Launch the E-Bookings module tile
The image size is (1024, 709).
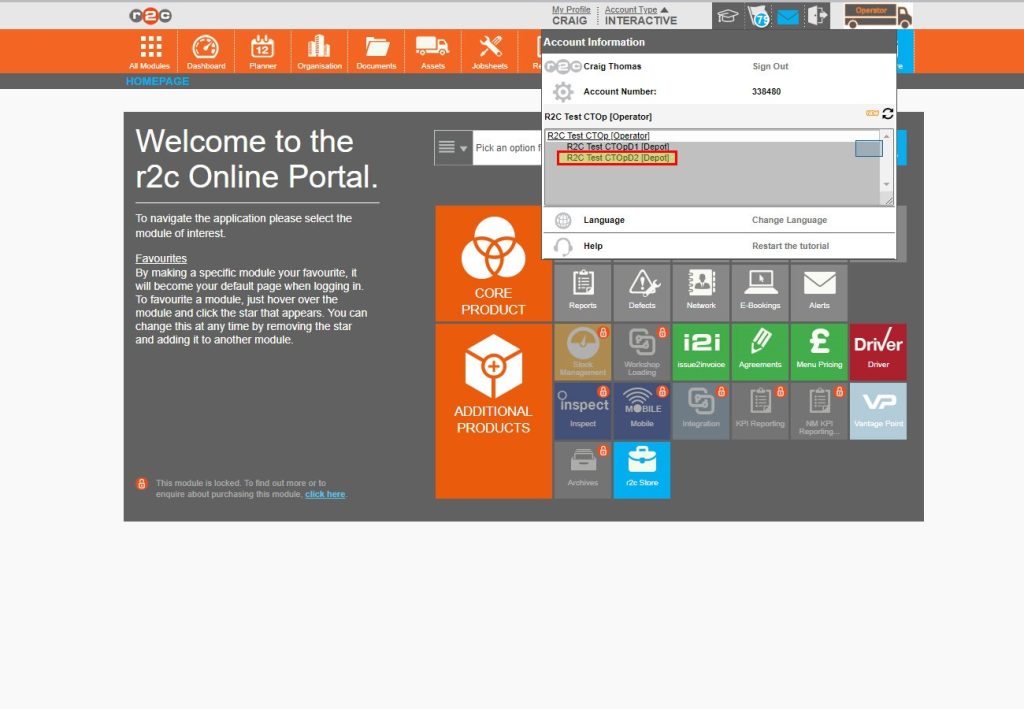[760, 290]
